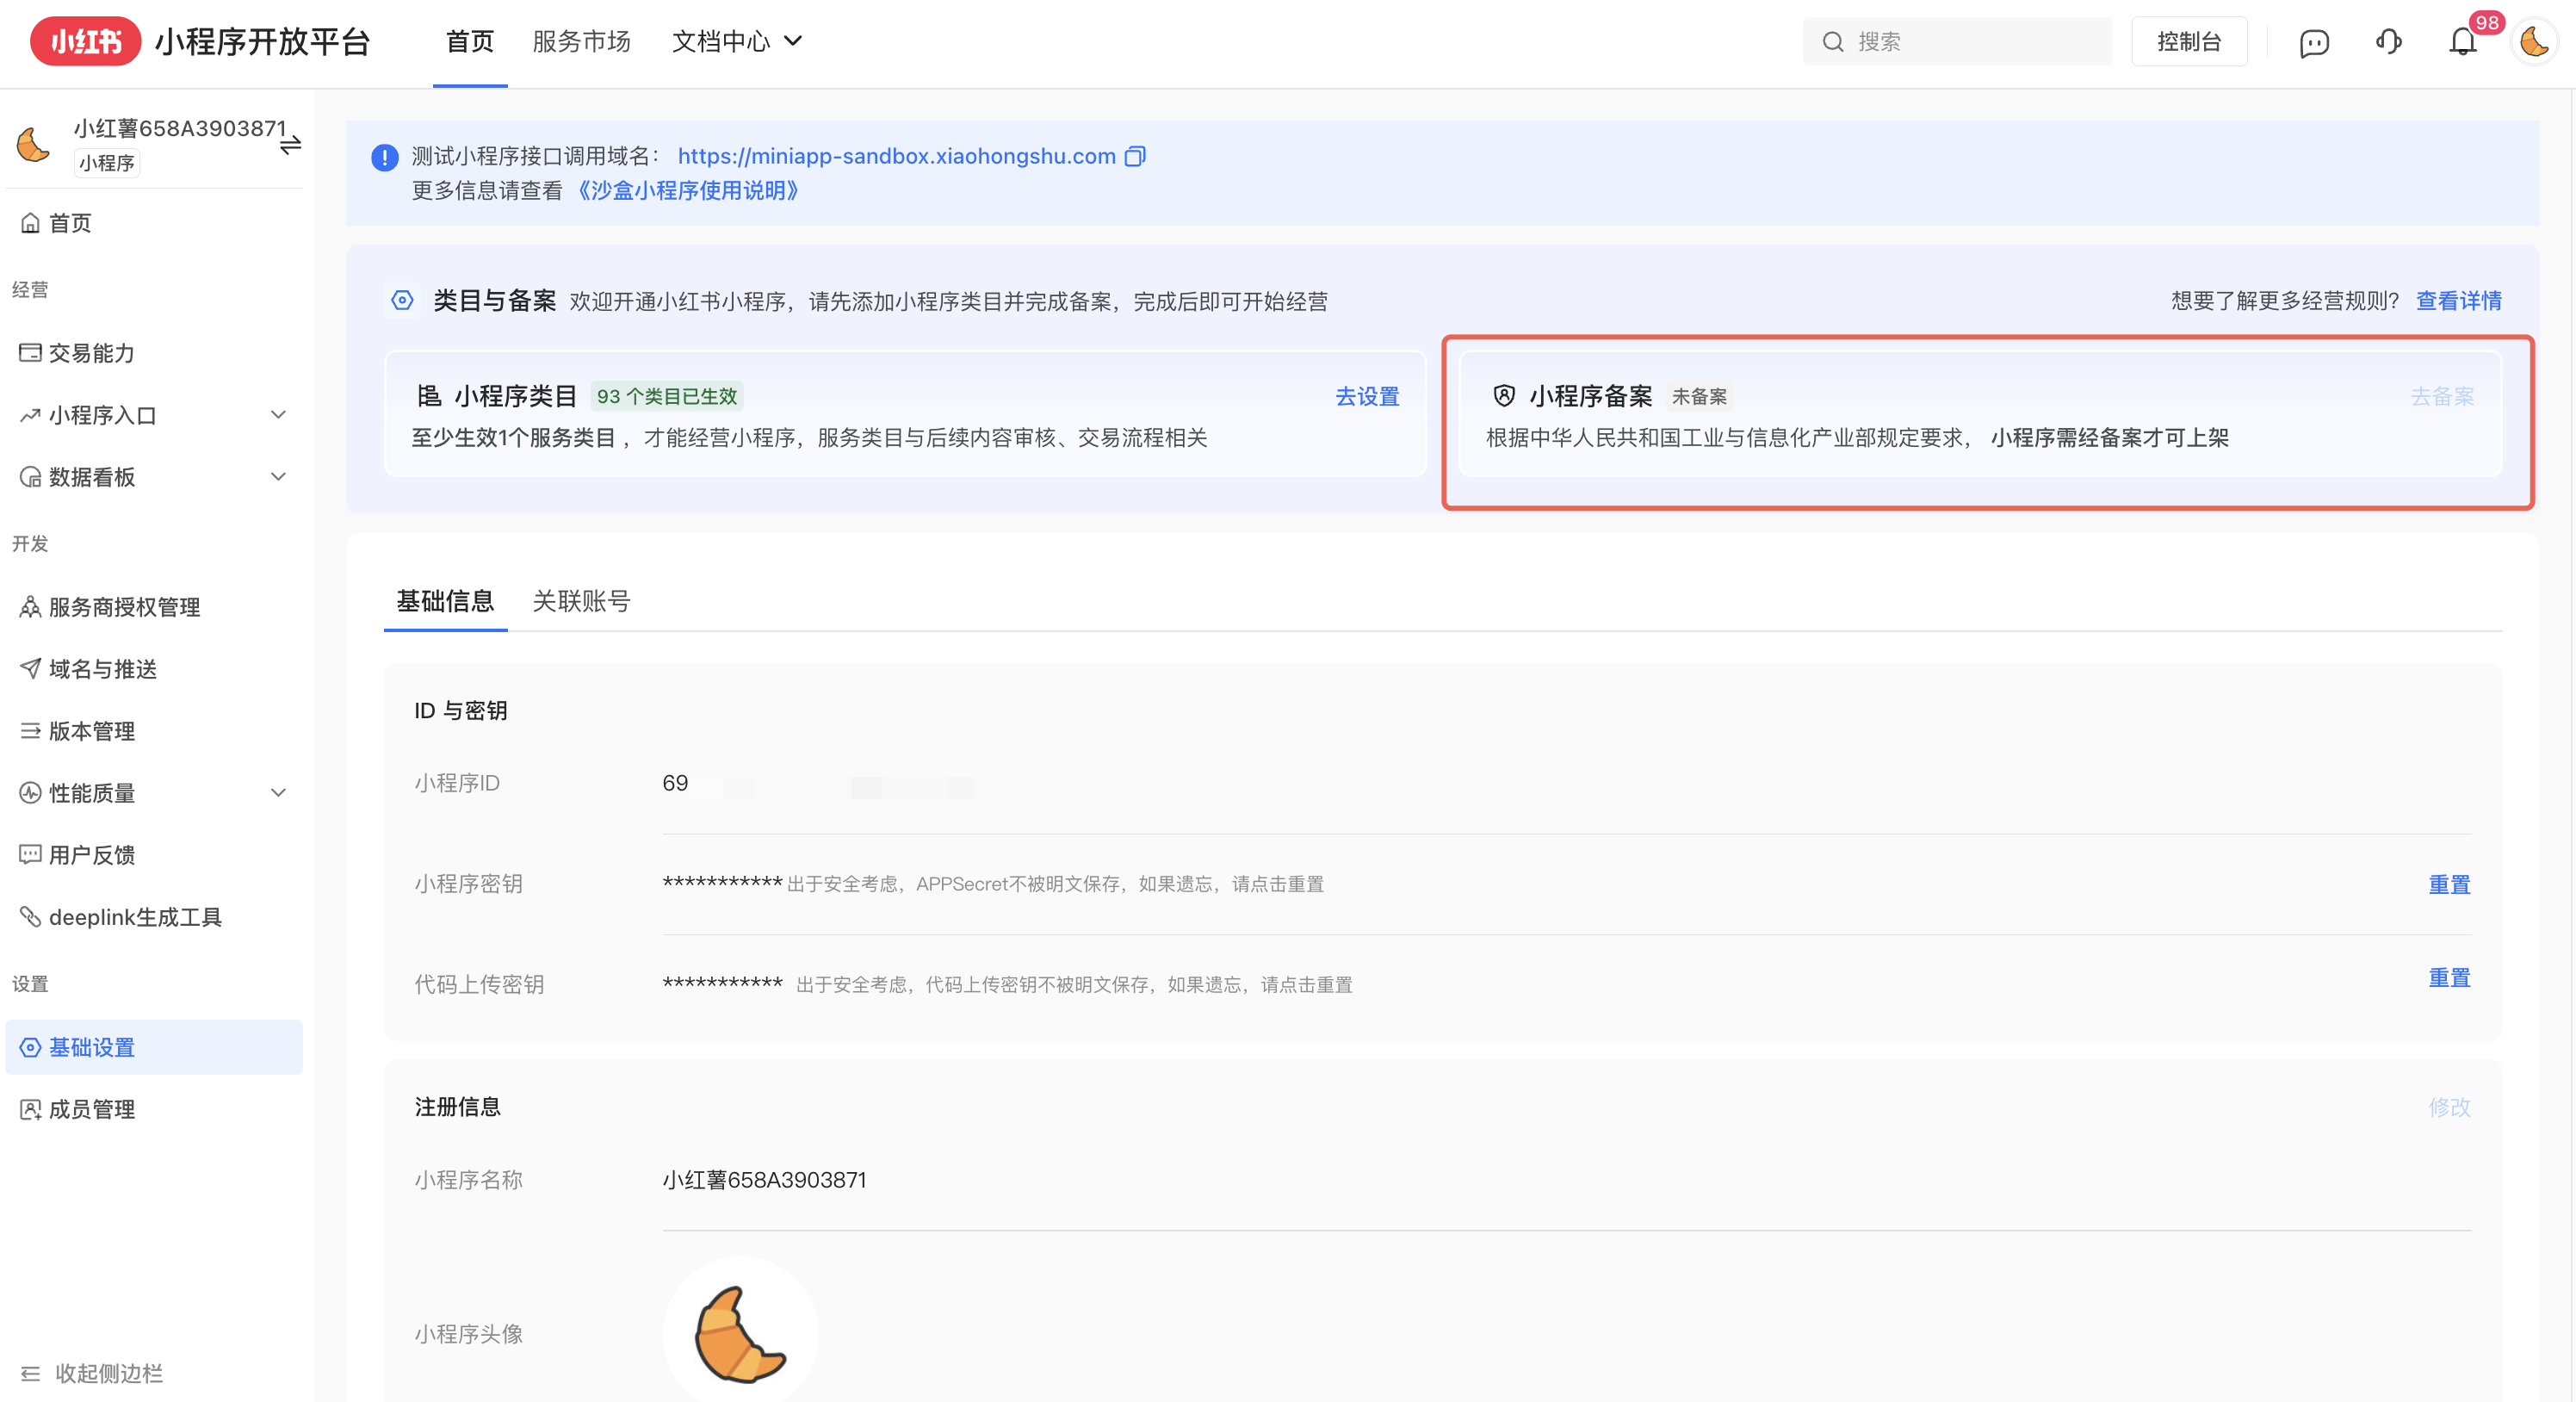Screen dimensions: 2576x1402
Task: Switch to the 关联账号 tab
Action: point(581,601)
